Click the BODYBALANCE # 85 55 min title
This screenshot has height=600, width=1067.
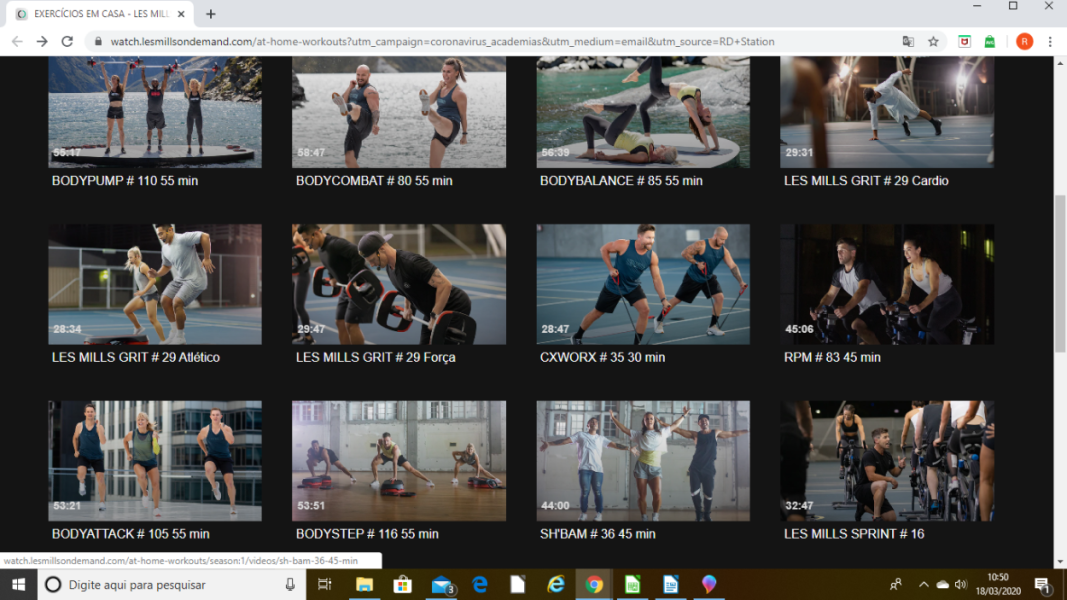tap(621, 181)
